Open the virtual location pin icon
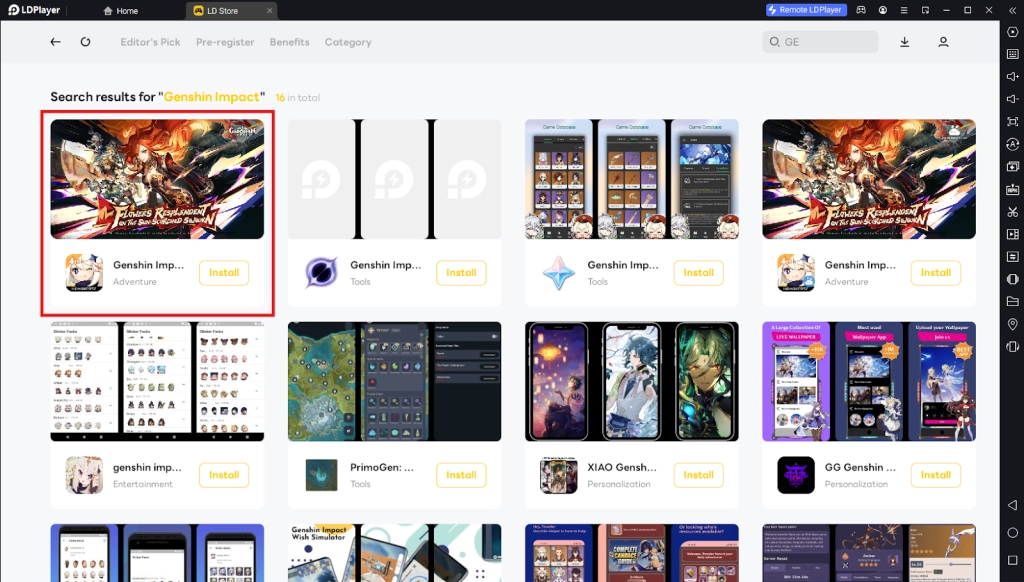Viewport: 1024px width, 582px height. coord(1012,324)
